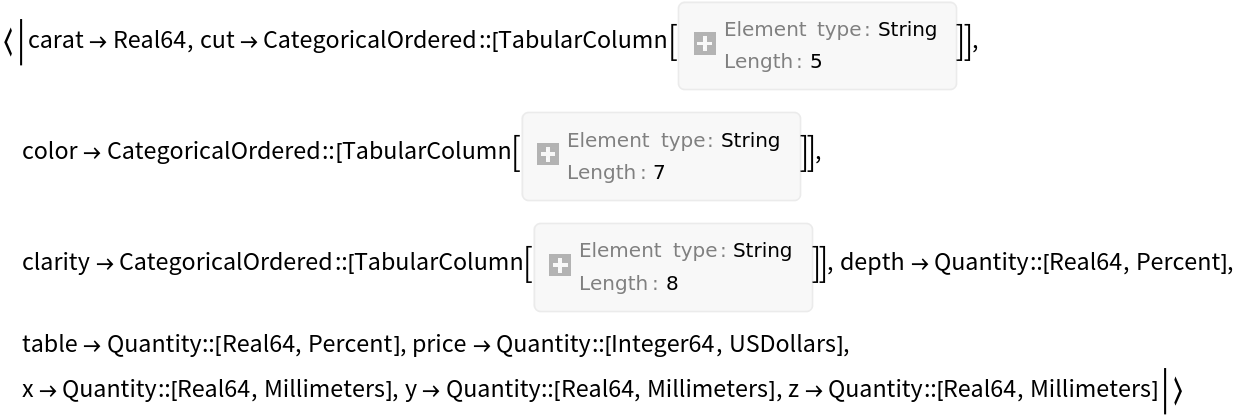Click the "String" value in the Length 5 box
This screenshot has width=1234, height=416.
[x=907, y=29]
